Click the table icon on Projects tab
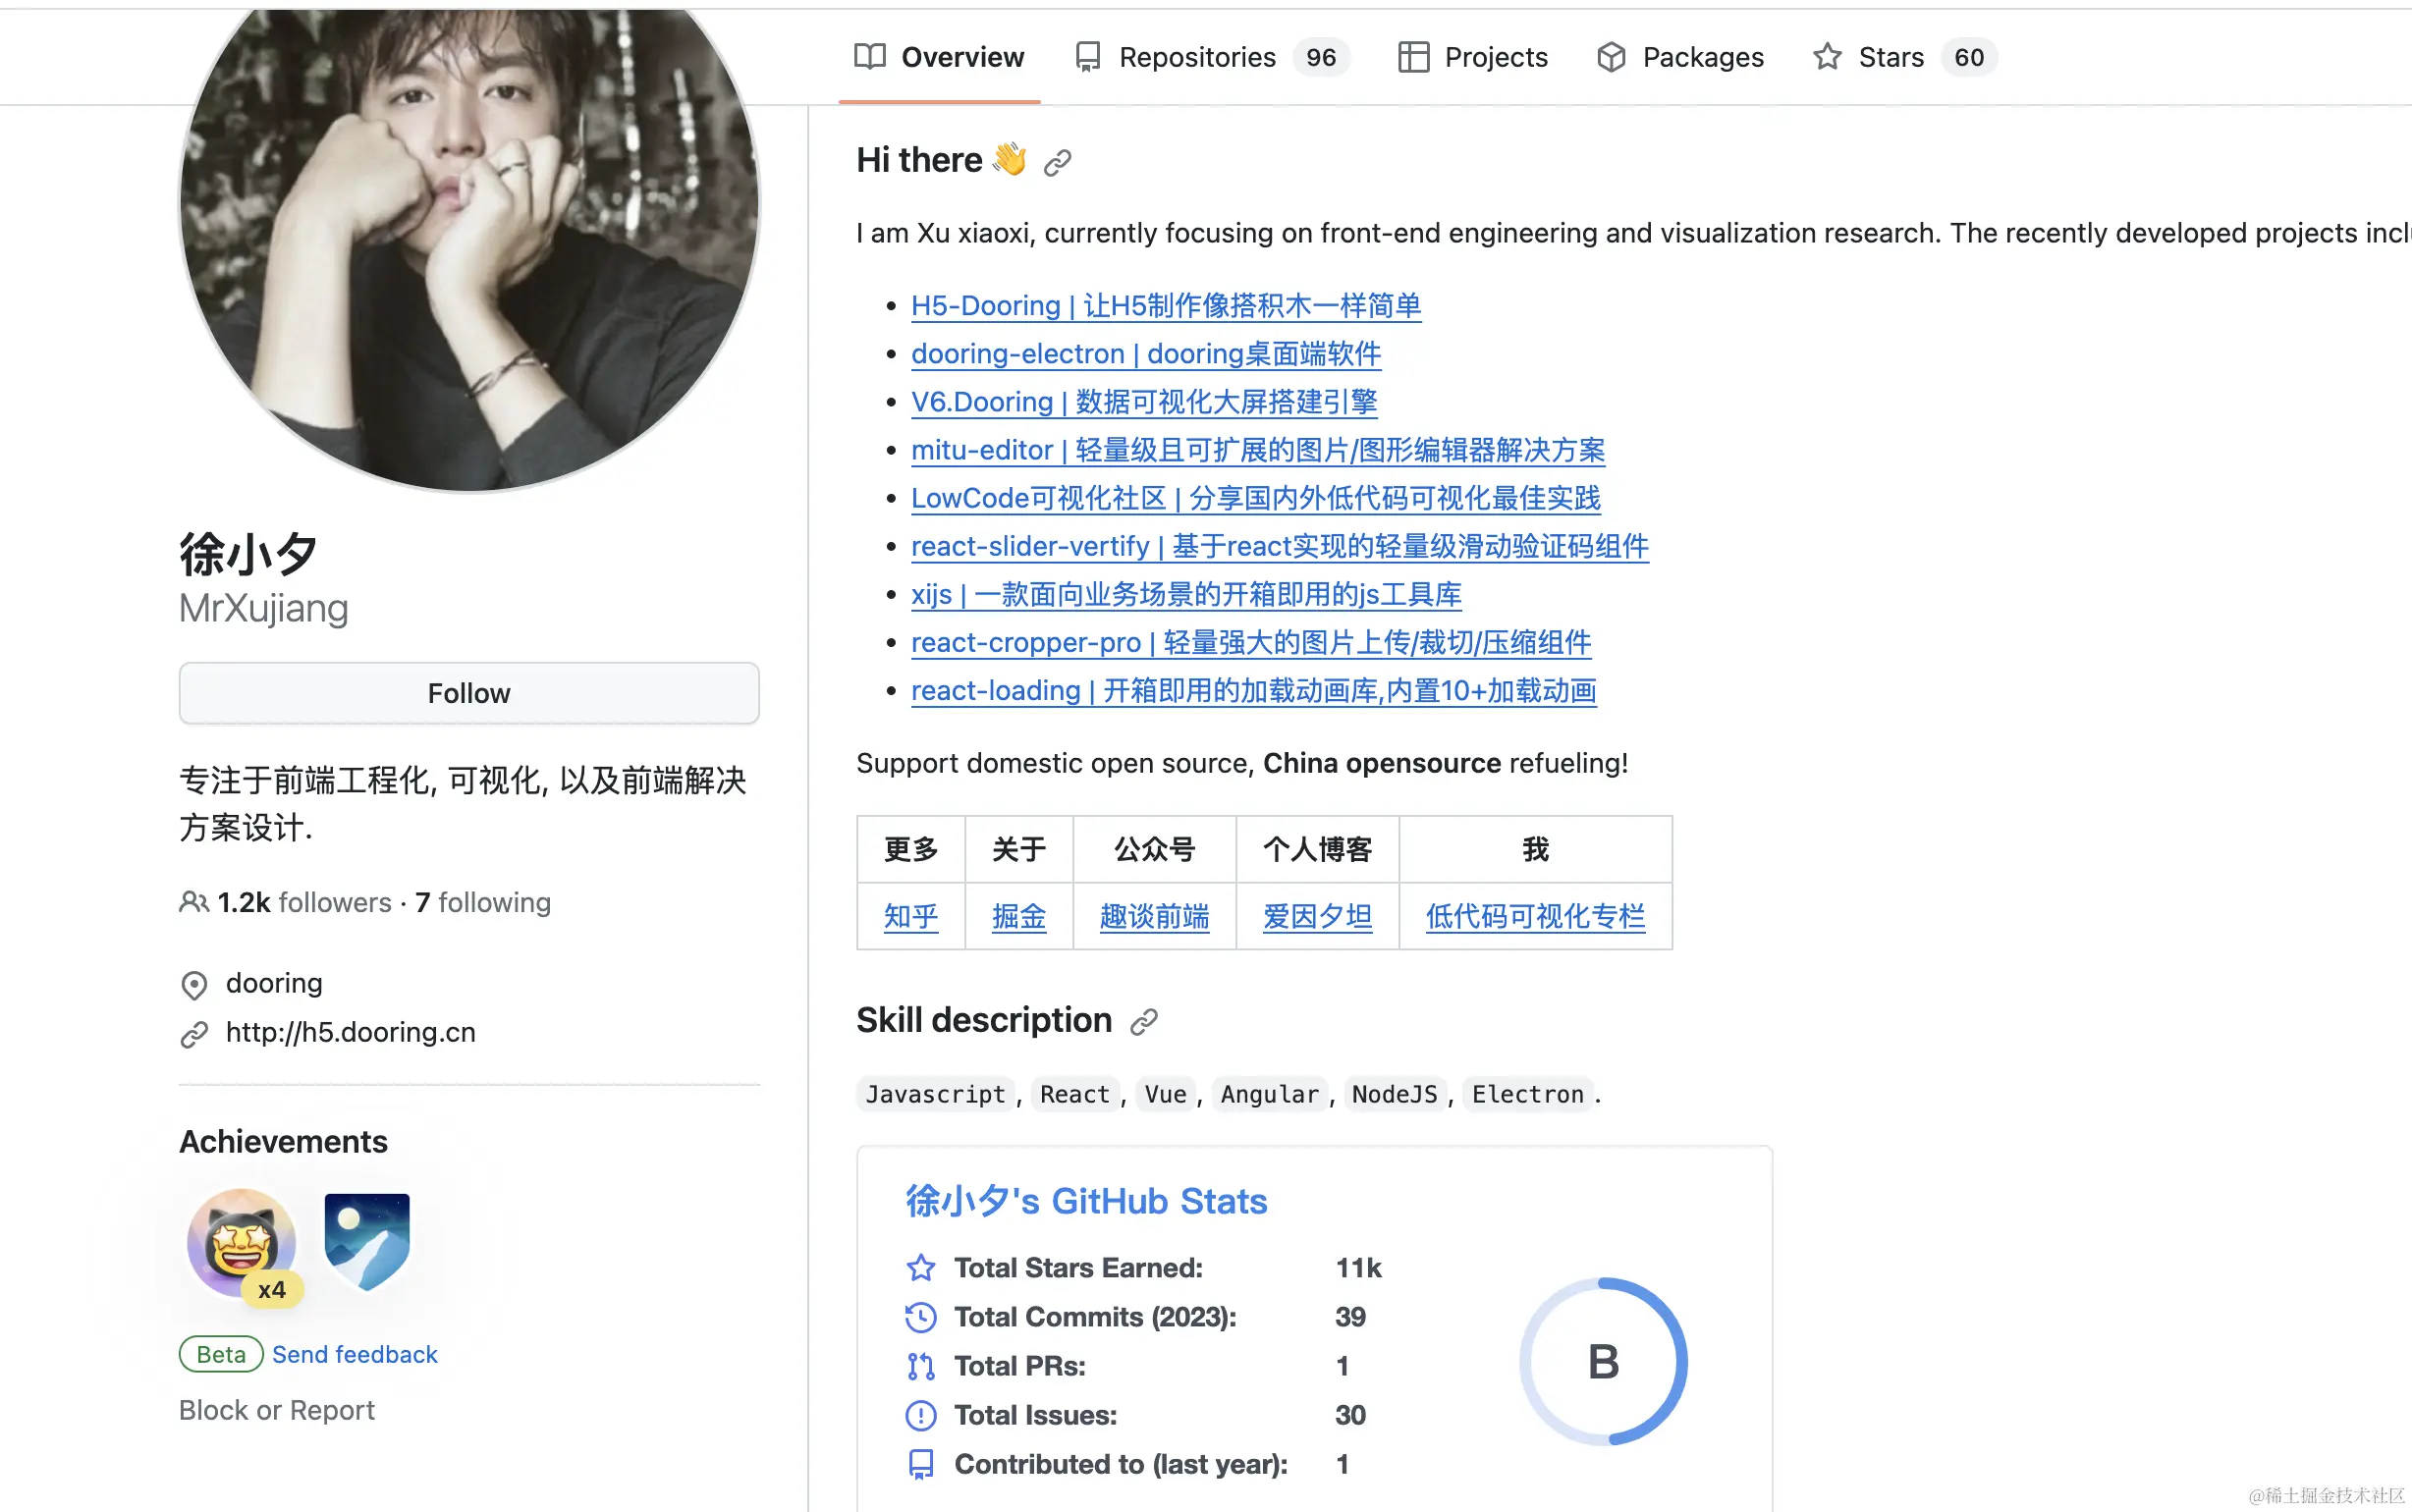This screenshot has width=2412, height=1512. (1413, 57)
